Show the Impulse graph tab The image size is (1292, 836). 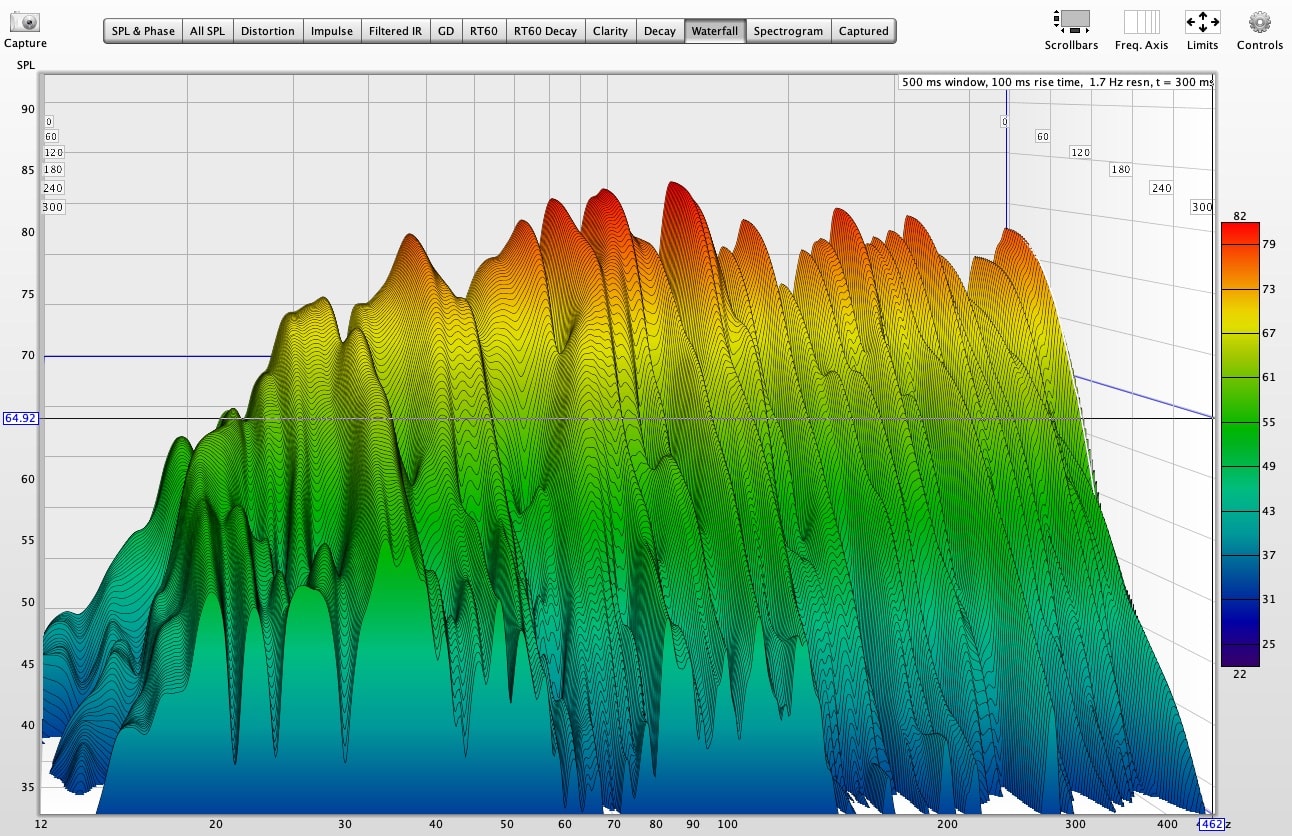pos(331,31)
